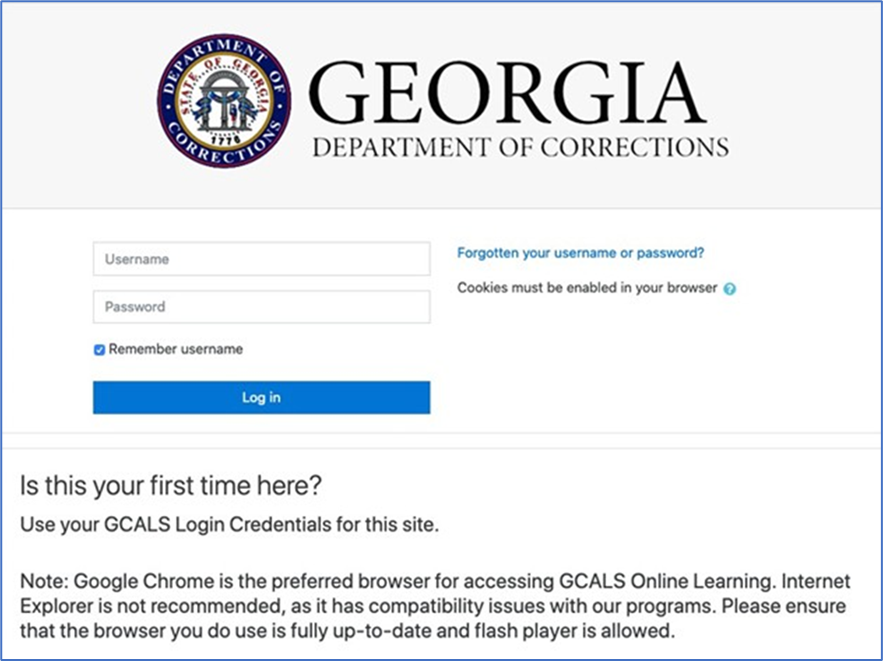
Task: Click the 'Is this your first time here?' heading
Action: coord(171,487)
